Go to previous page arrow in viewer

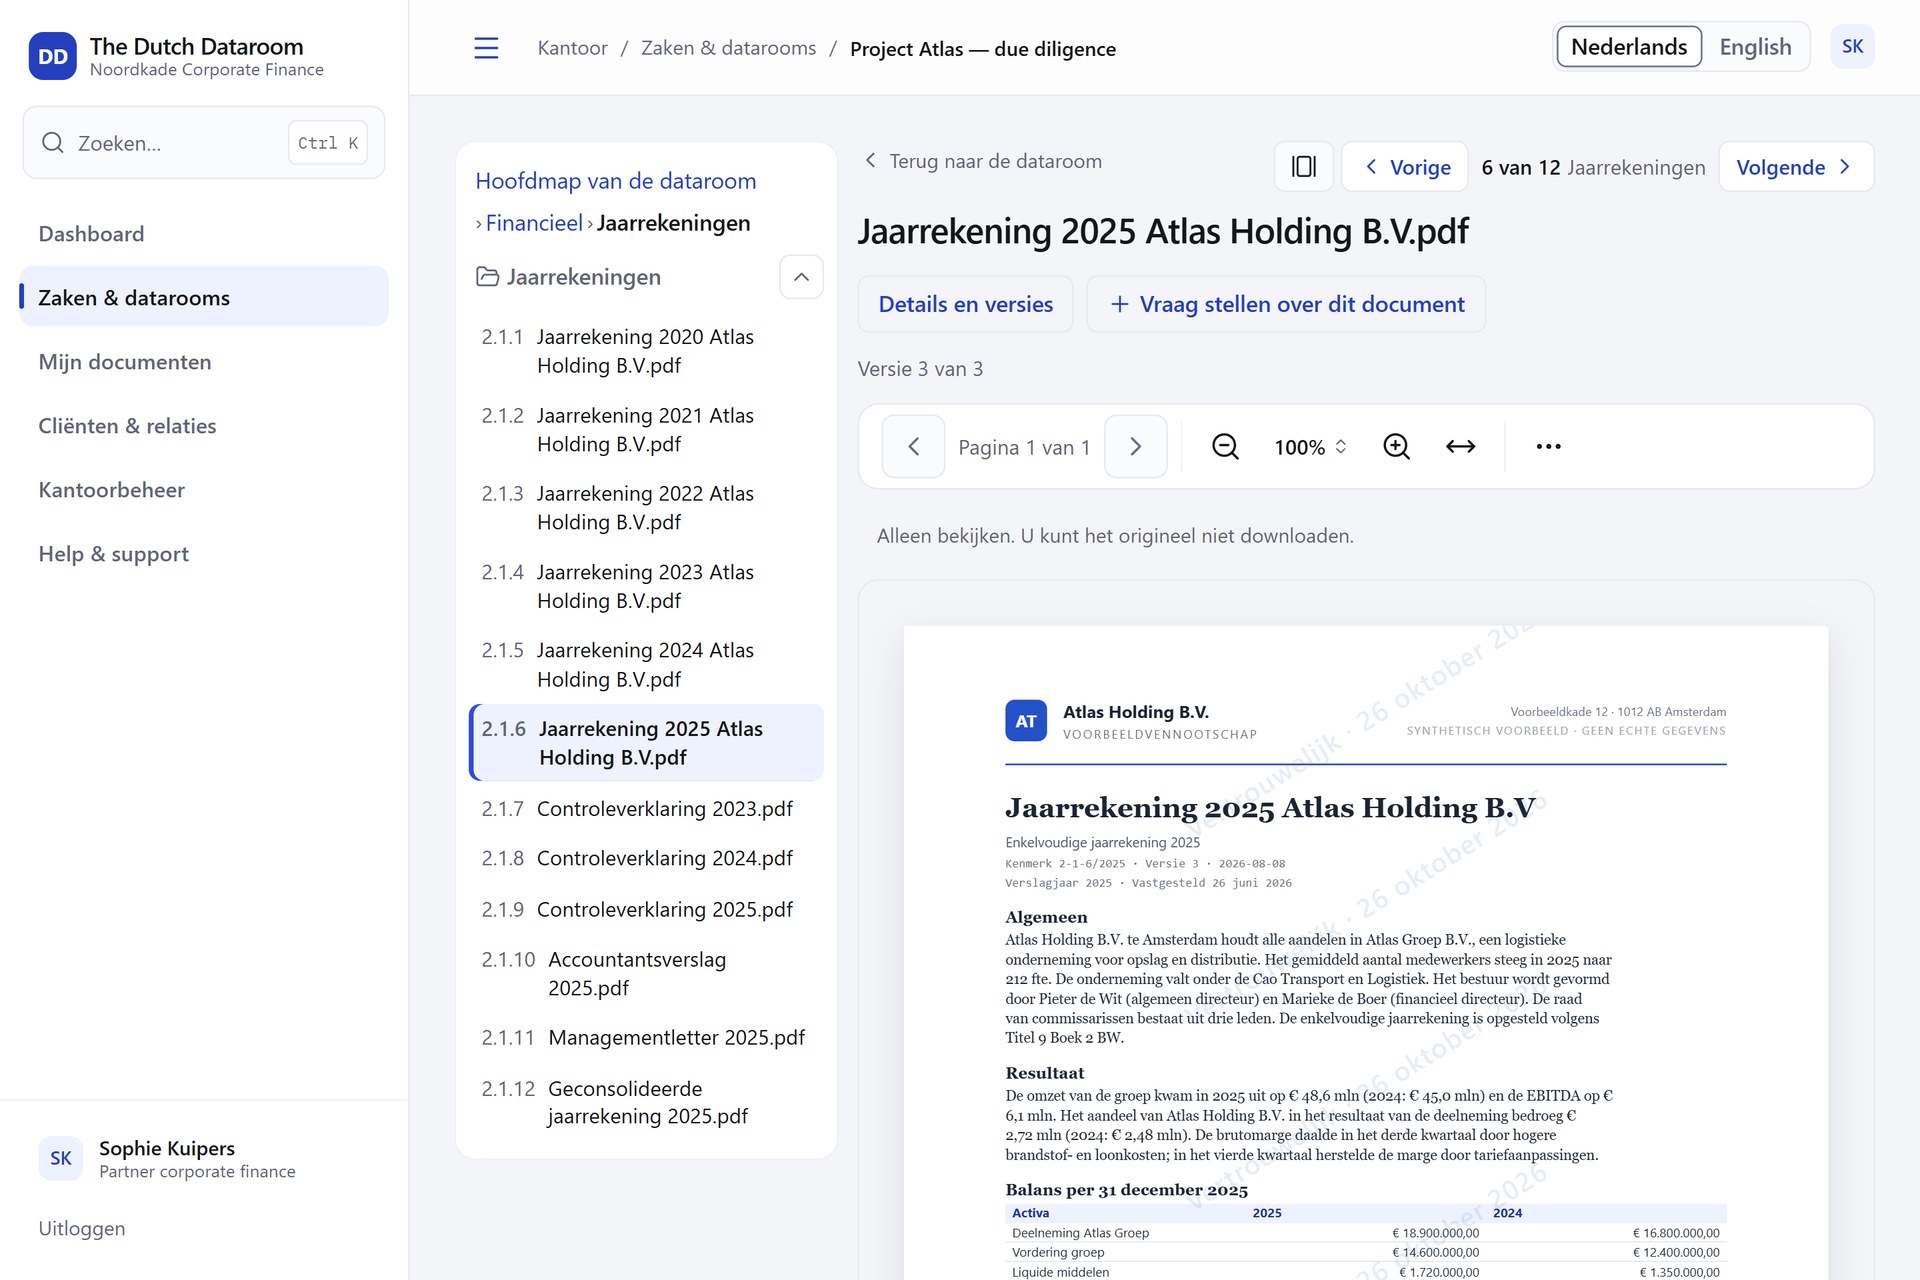coord(913,447)
